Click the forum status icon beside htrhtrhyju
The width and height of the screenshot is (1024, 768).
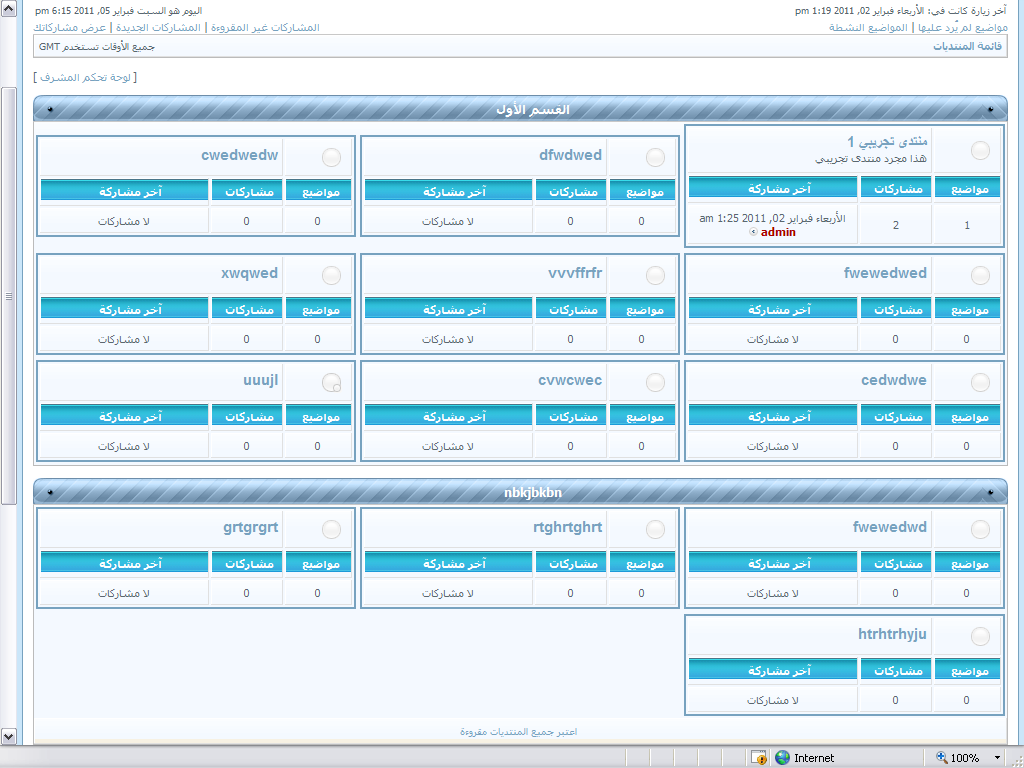click(980, 636)
